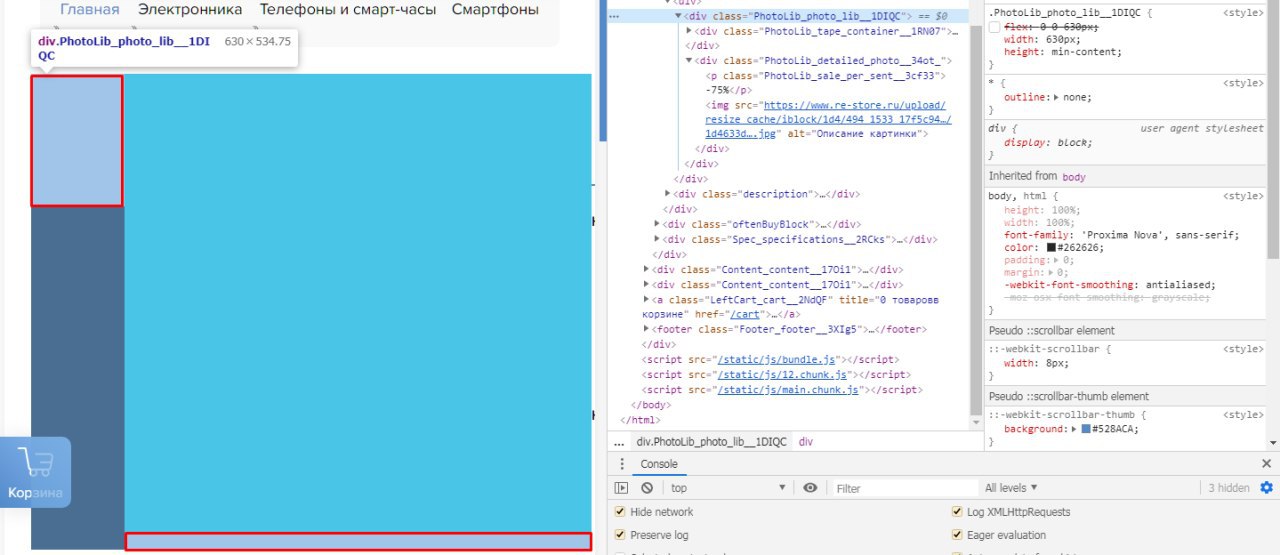Go to Электронника in the breadcrumb
The image size is (1280, 555).
tap(190, 9)
